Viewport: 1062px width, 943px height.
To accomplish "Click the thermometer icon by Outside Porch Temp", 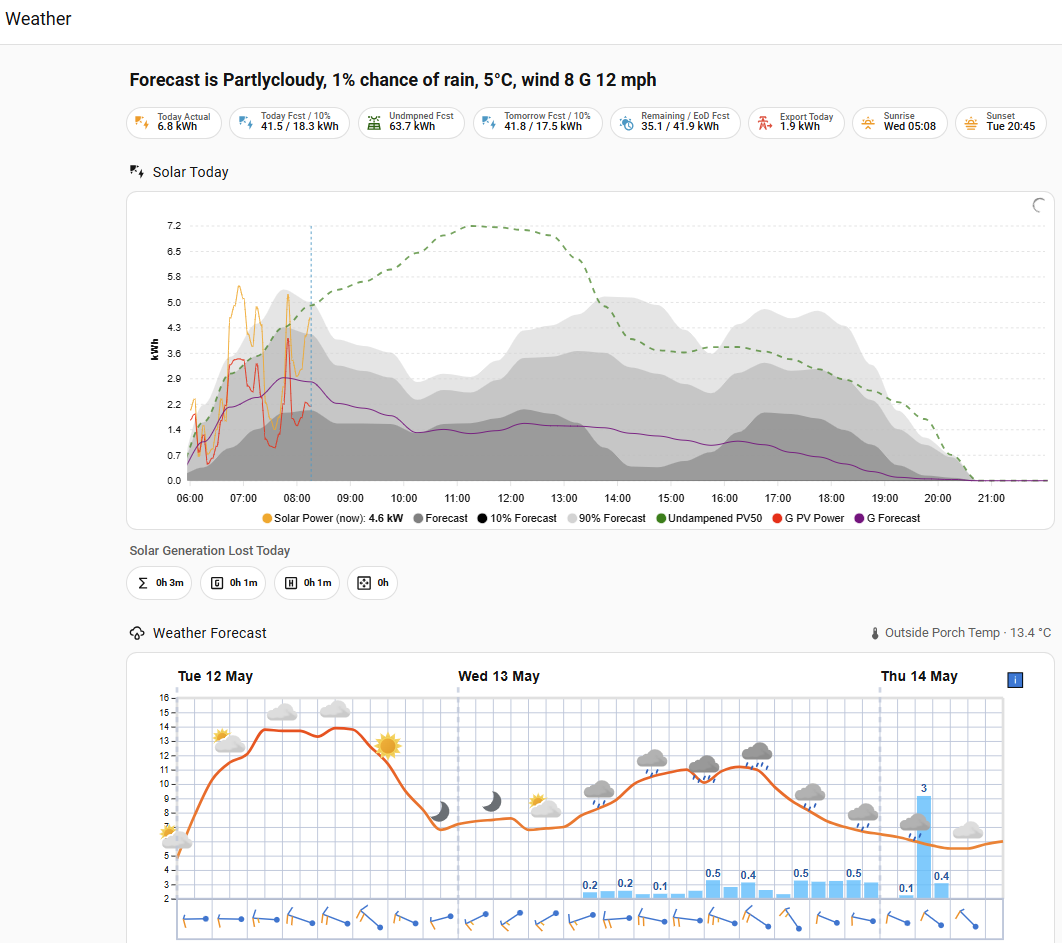I will click(875, 633).
